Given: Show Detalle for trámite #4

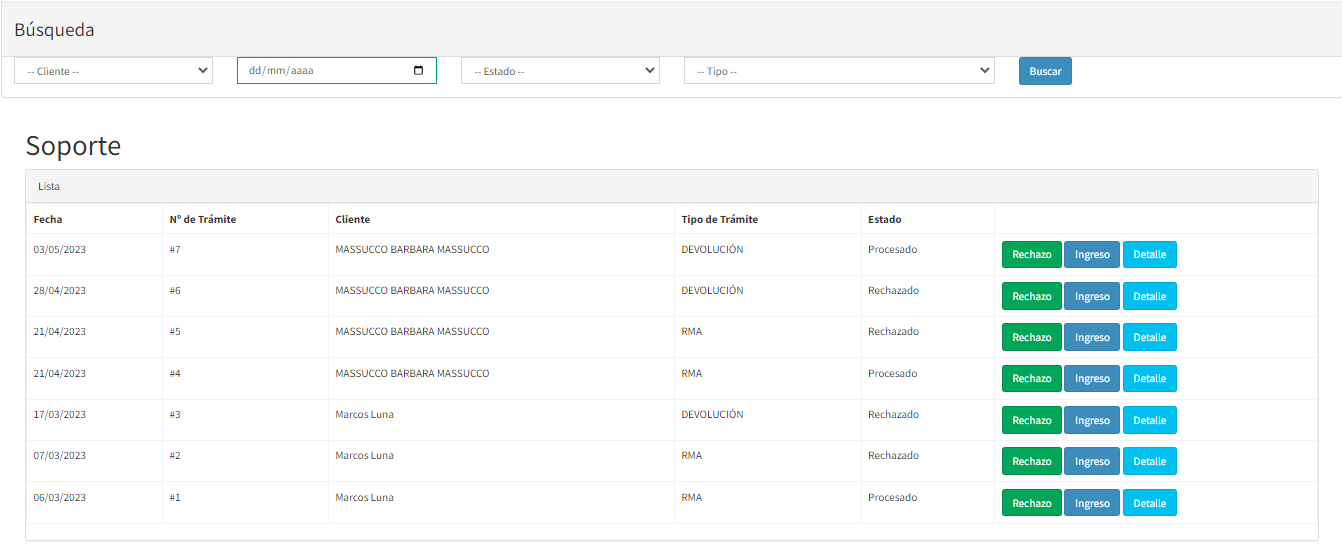Looking at the screenshot, I should [x=1149, y=379].
